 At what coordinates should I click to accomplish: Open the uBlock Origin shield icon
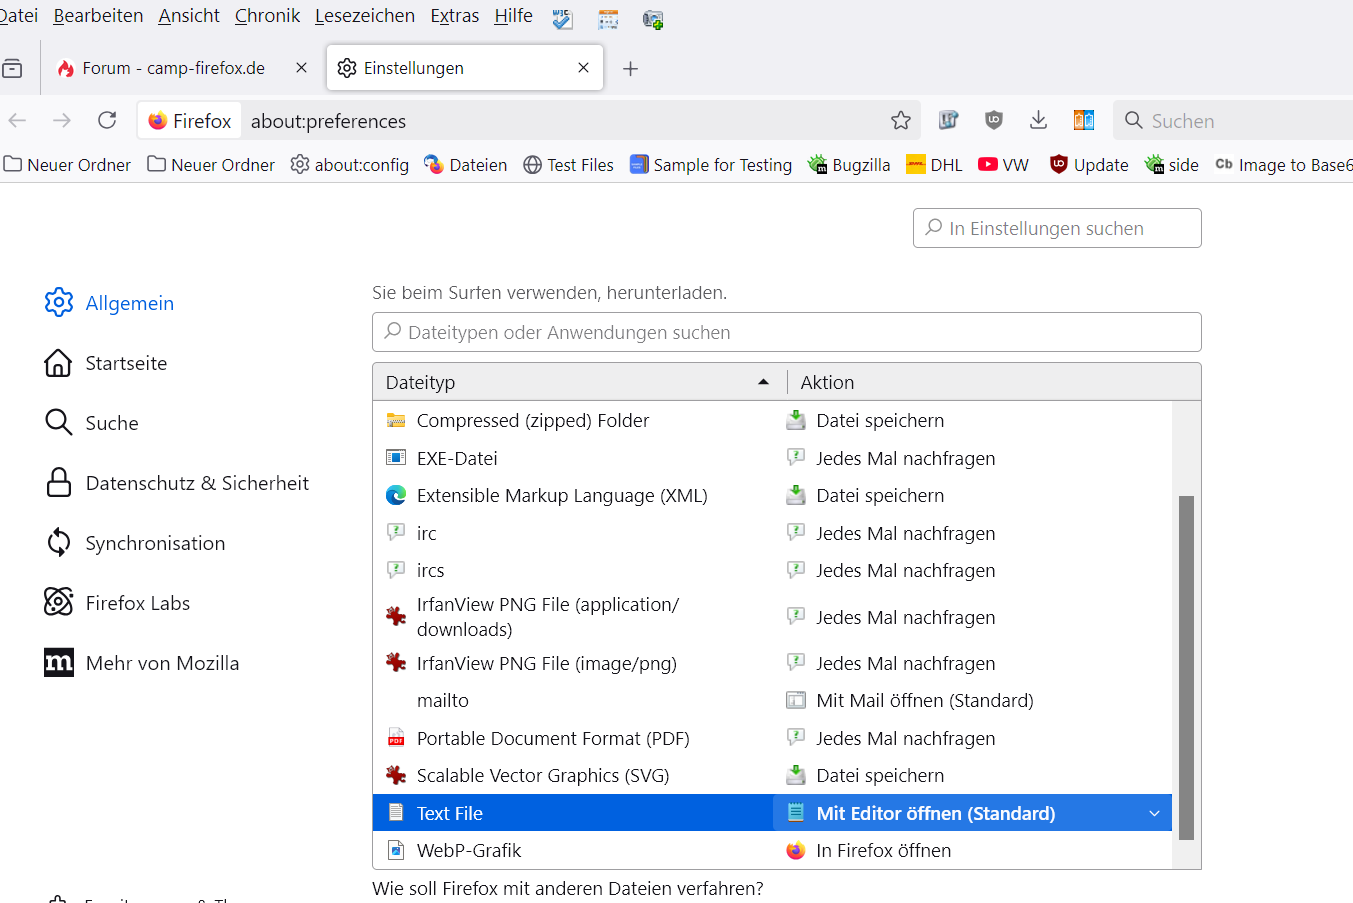coord(993,121)
